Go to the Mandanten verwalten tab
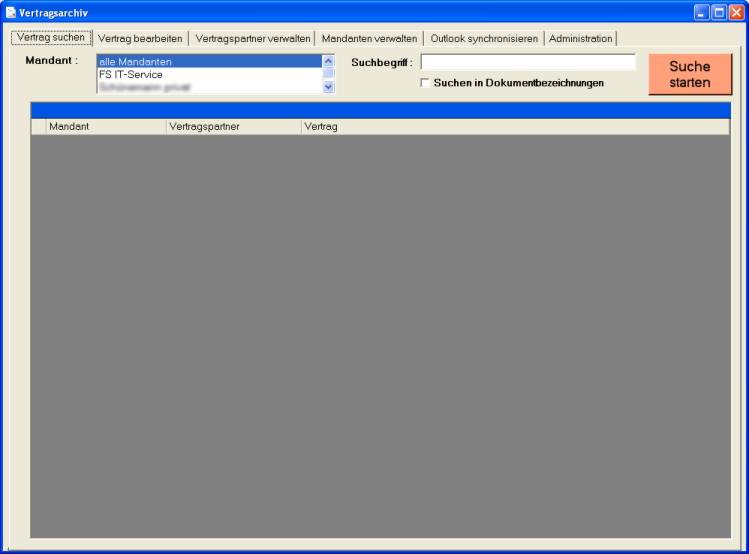Screen dimensions: 749x554 pos(369,38)
